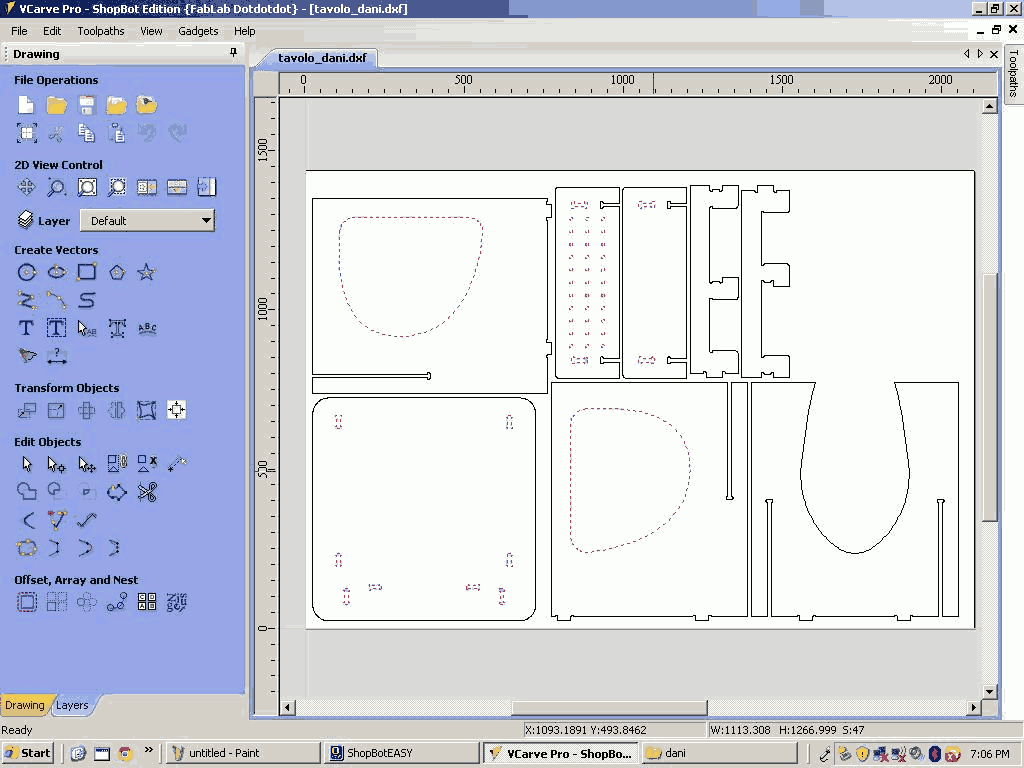Draw a rectangle tool
The image size is (1024, 768).
coord(87,272)
